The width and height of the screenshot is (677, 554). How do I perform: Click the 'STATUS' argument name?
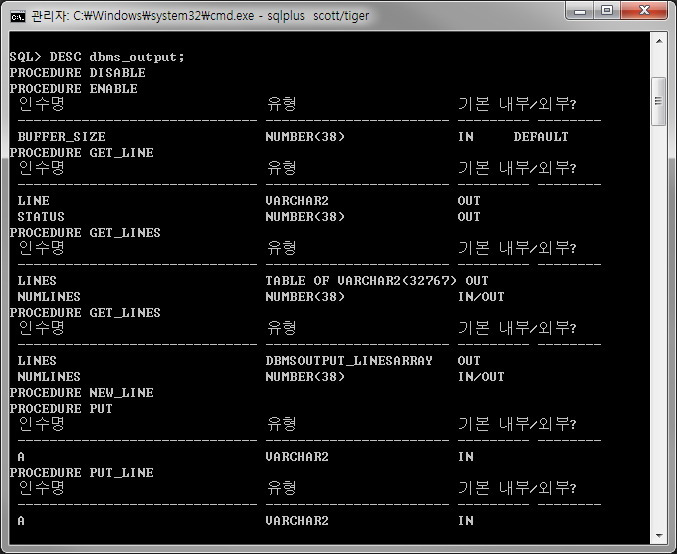(41, 217)
